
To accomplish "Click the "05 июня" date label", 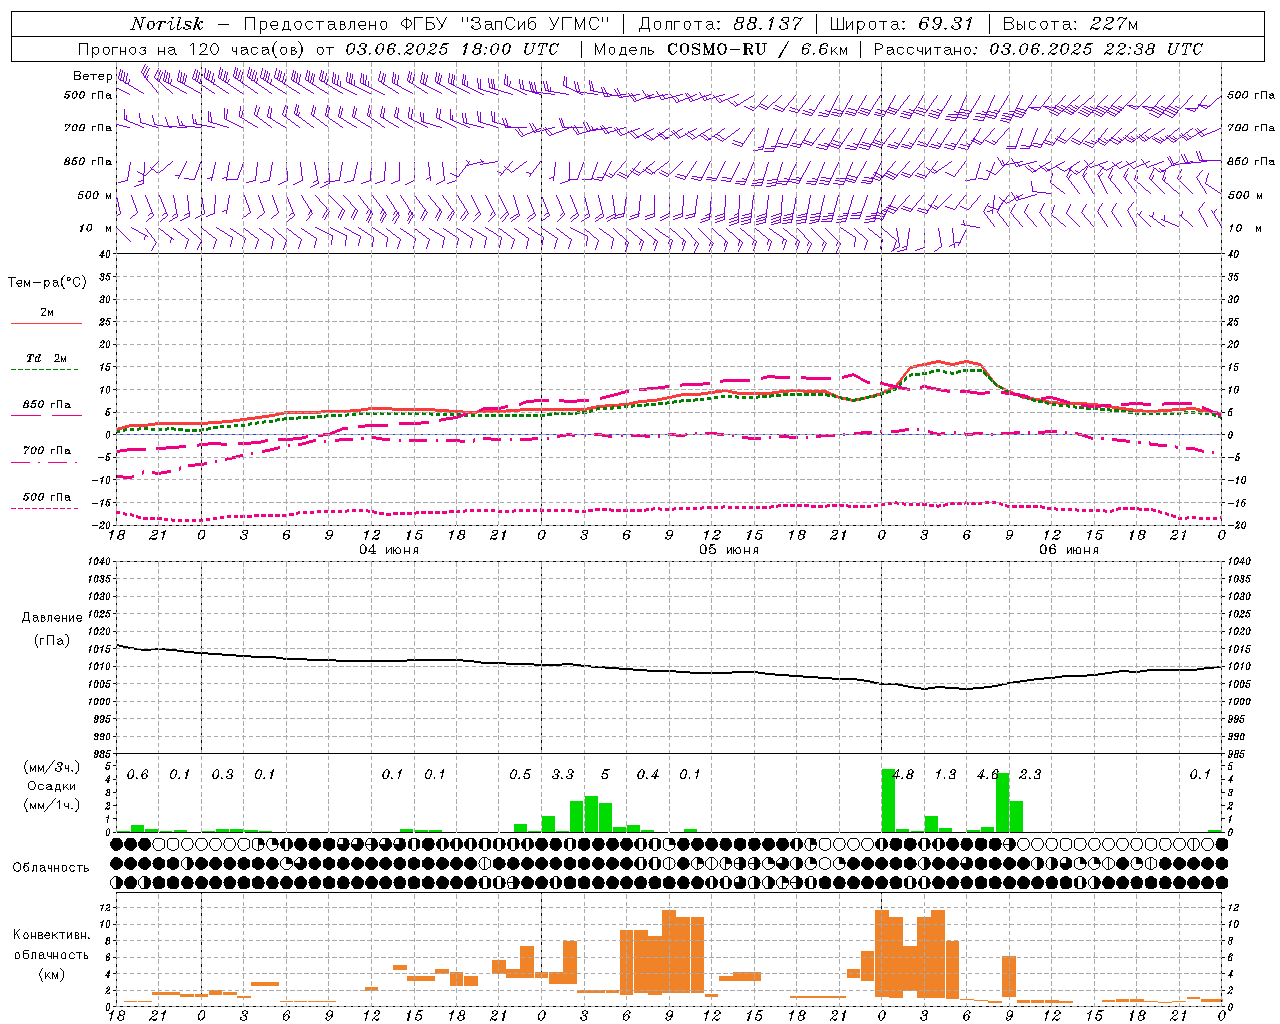I will pos(729,550).
